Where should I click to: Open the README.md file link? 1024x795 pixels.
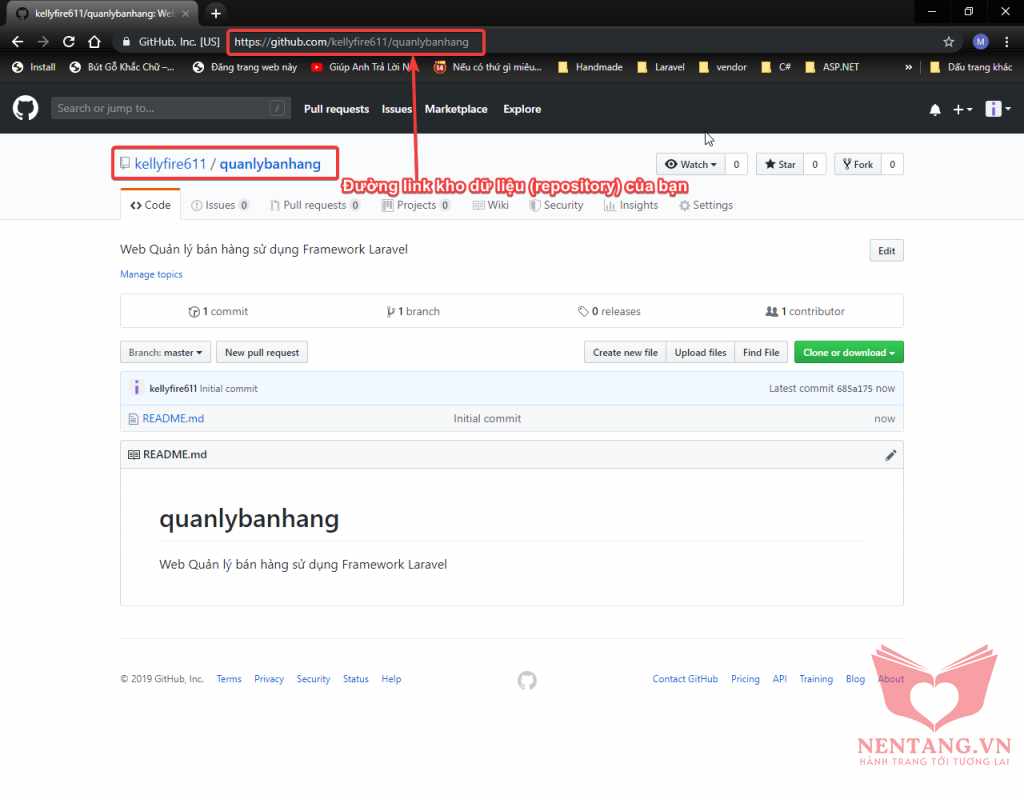(x=172, y=419)
